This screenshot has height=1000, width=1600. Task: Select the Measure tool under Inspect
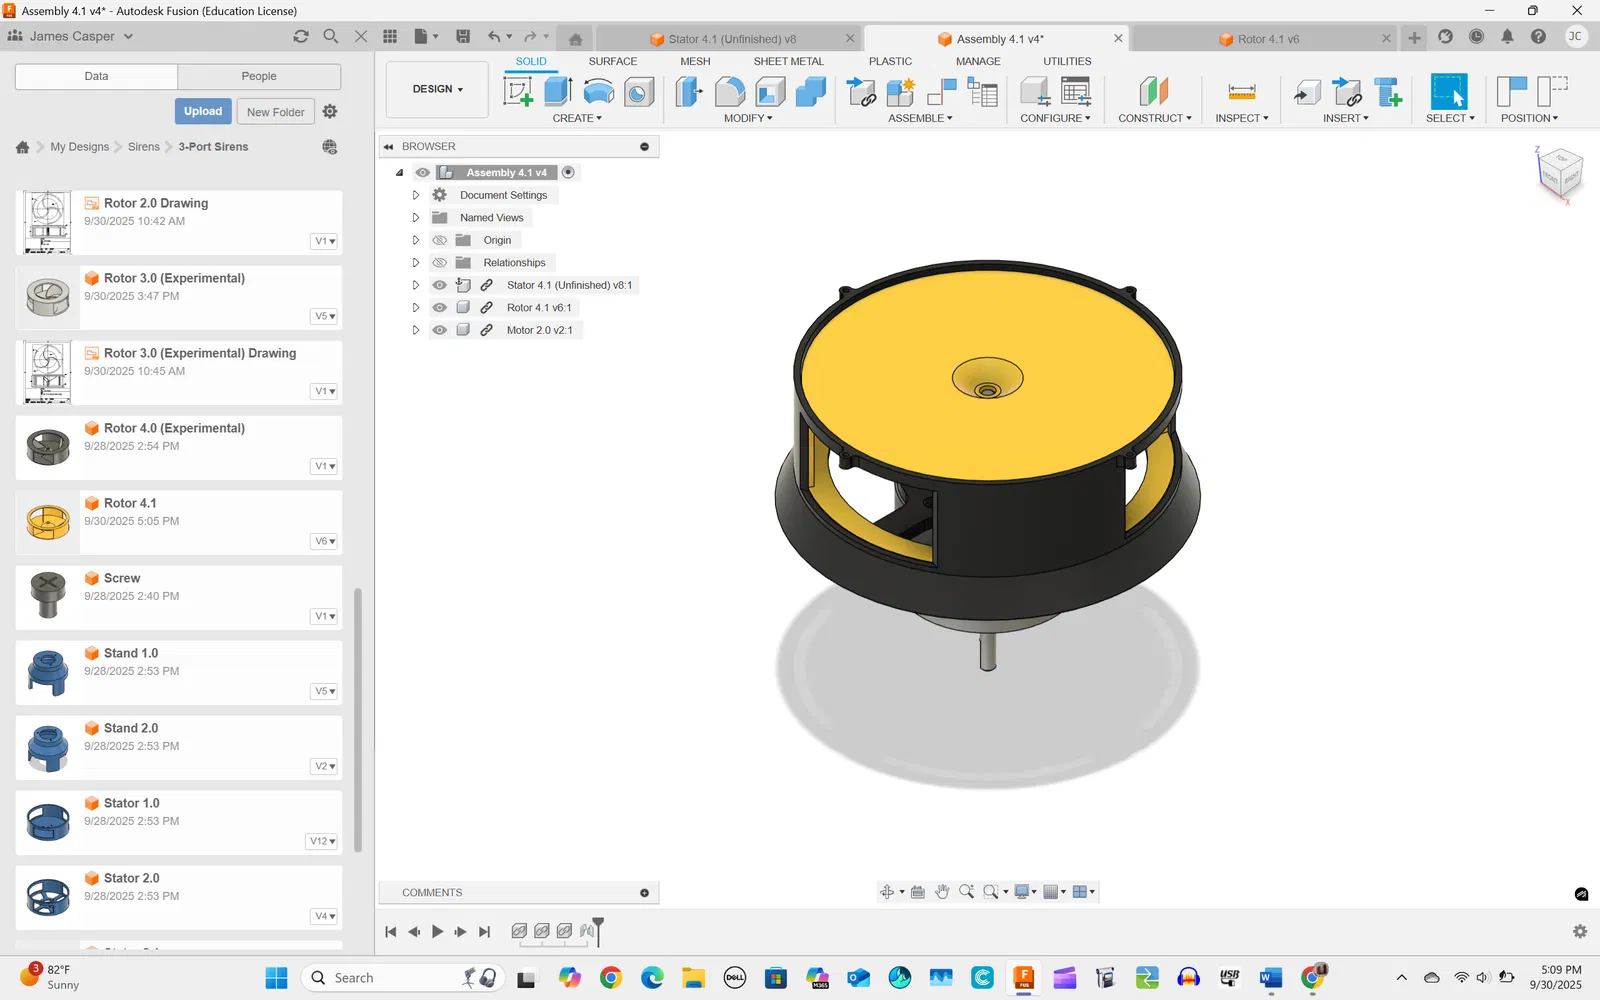(x=1241, y=92)
